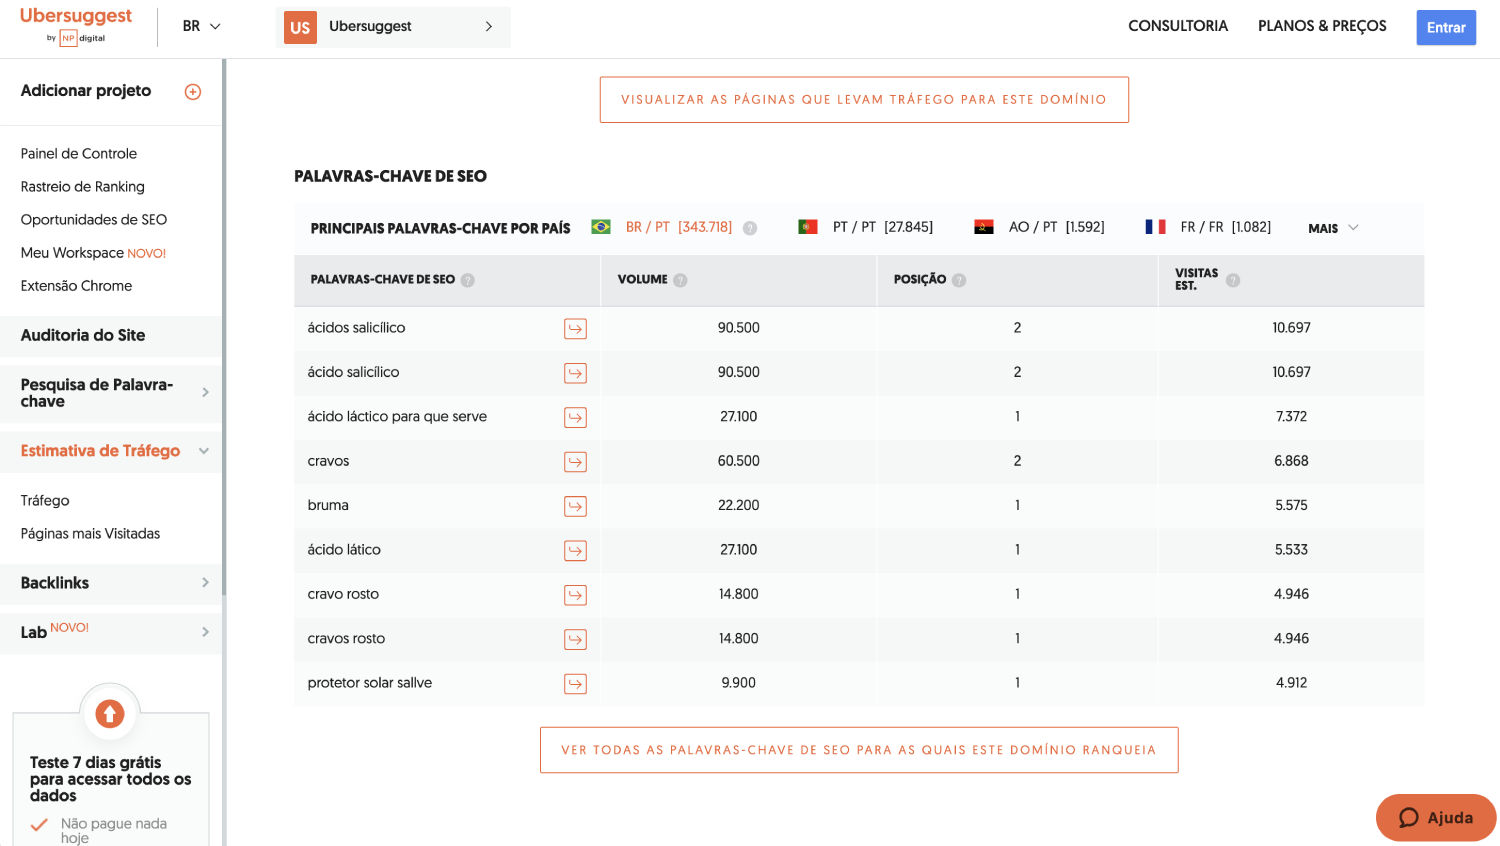Click the VER TODAS AS PALAVRAS-CHAVE button
1500x846 pixels.
(x=859, y=749)
